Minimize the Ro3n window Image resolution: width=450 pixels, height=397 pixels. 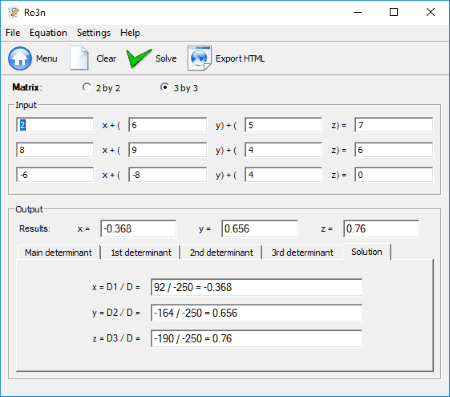coord(358,12)
